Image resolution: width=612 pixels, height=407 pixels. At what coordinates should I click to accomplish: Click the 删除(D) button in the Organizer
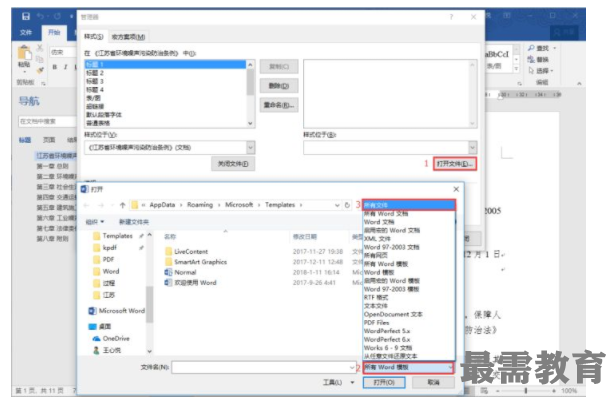[x=279, y=86]
